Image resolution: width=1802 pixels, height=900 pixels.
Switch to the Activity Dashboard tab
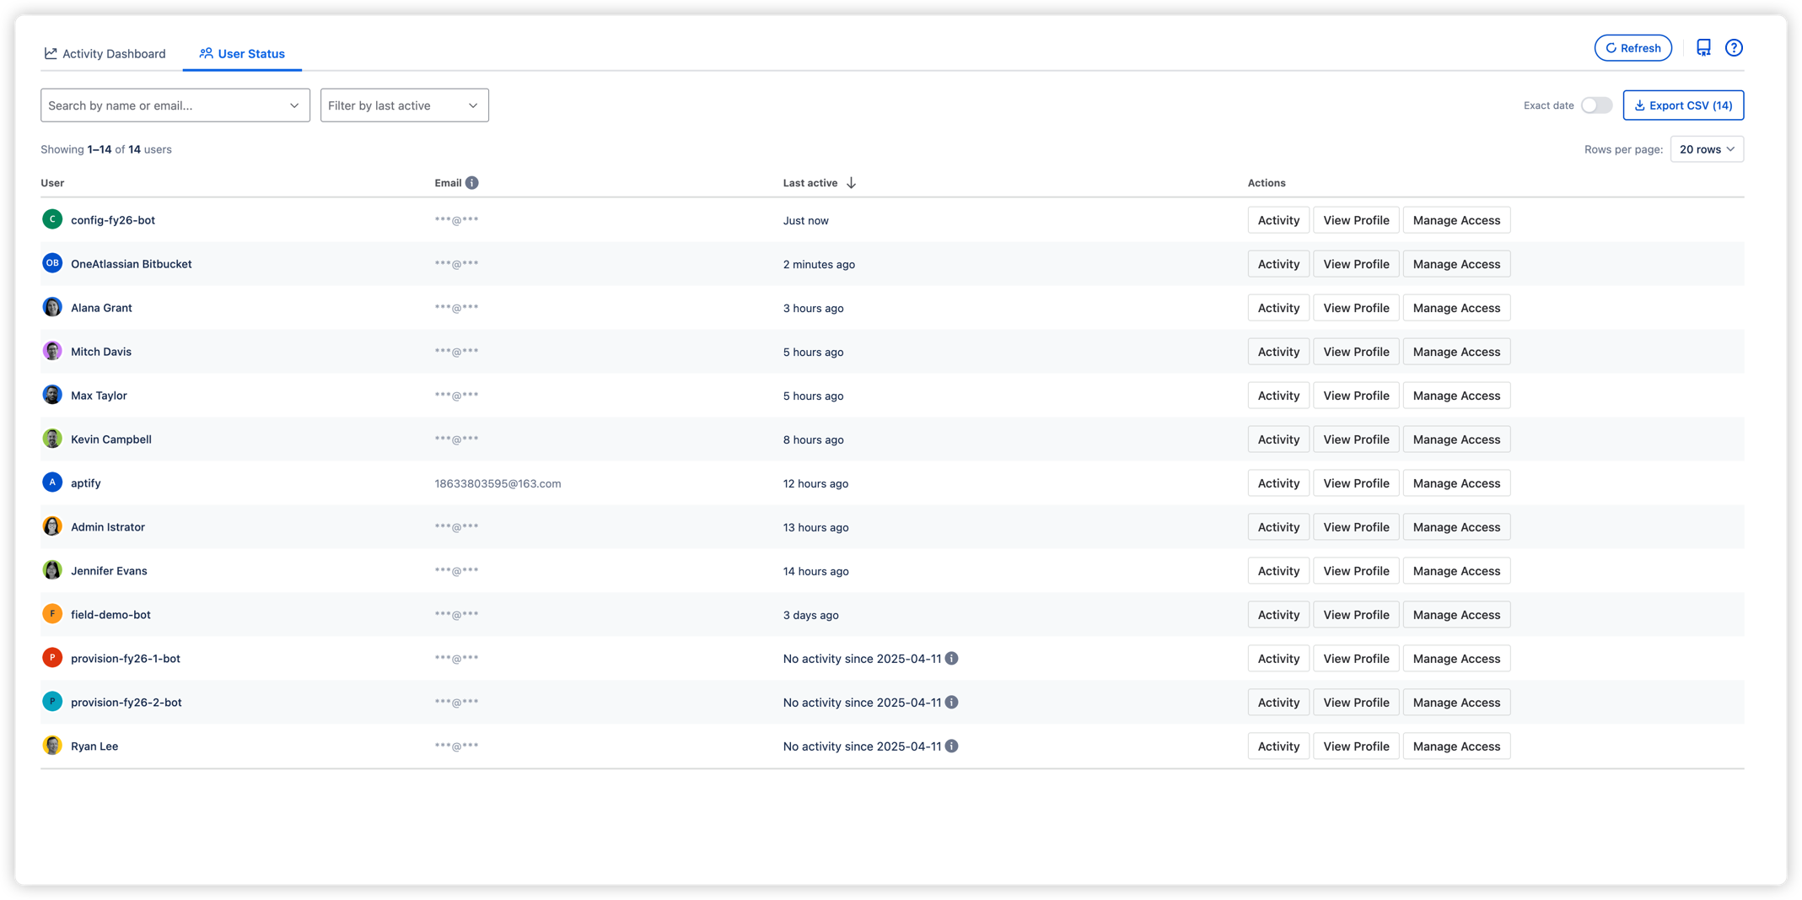[x=105, y=54]
